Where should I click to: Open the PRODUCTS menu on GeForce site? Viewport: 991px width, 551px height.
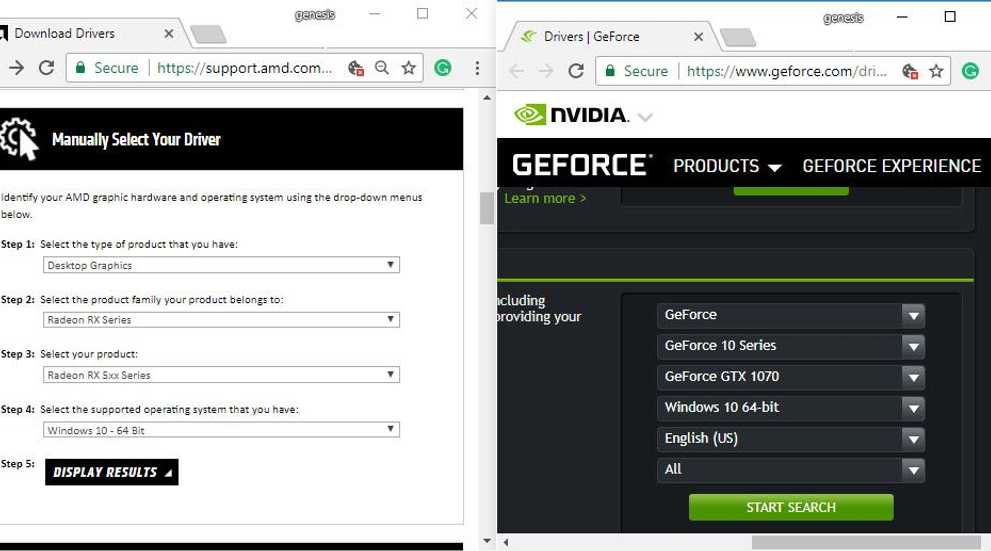[x=726, y=166]
